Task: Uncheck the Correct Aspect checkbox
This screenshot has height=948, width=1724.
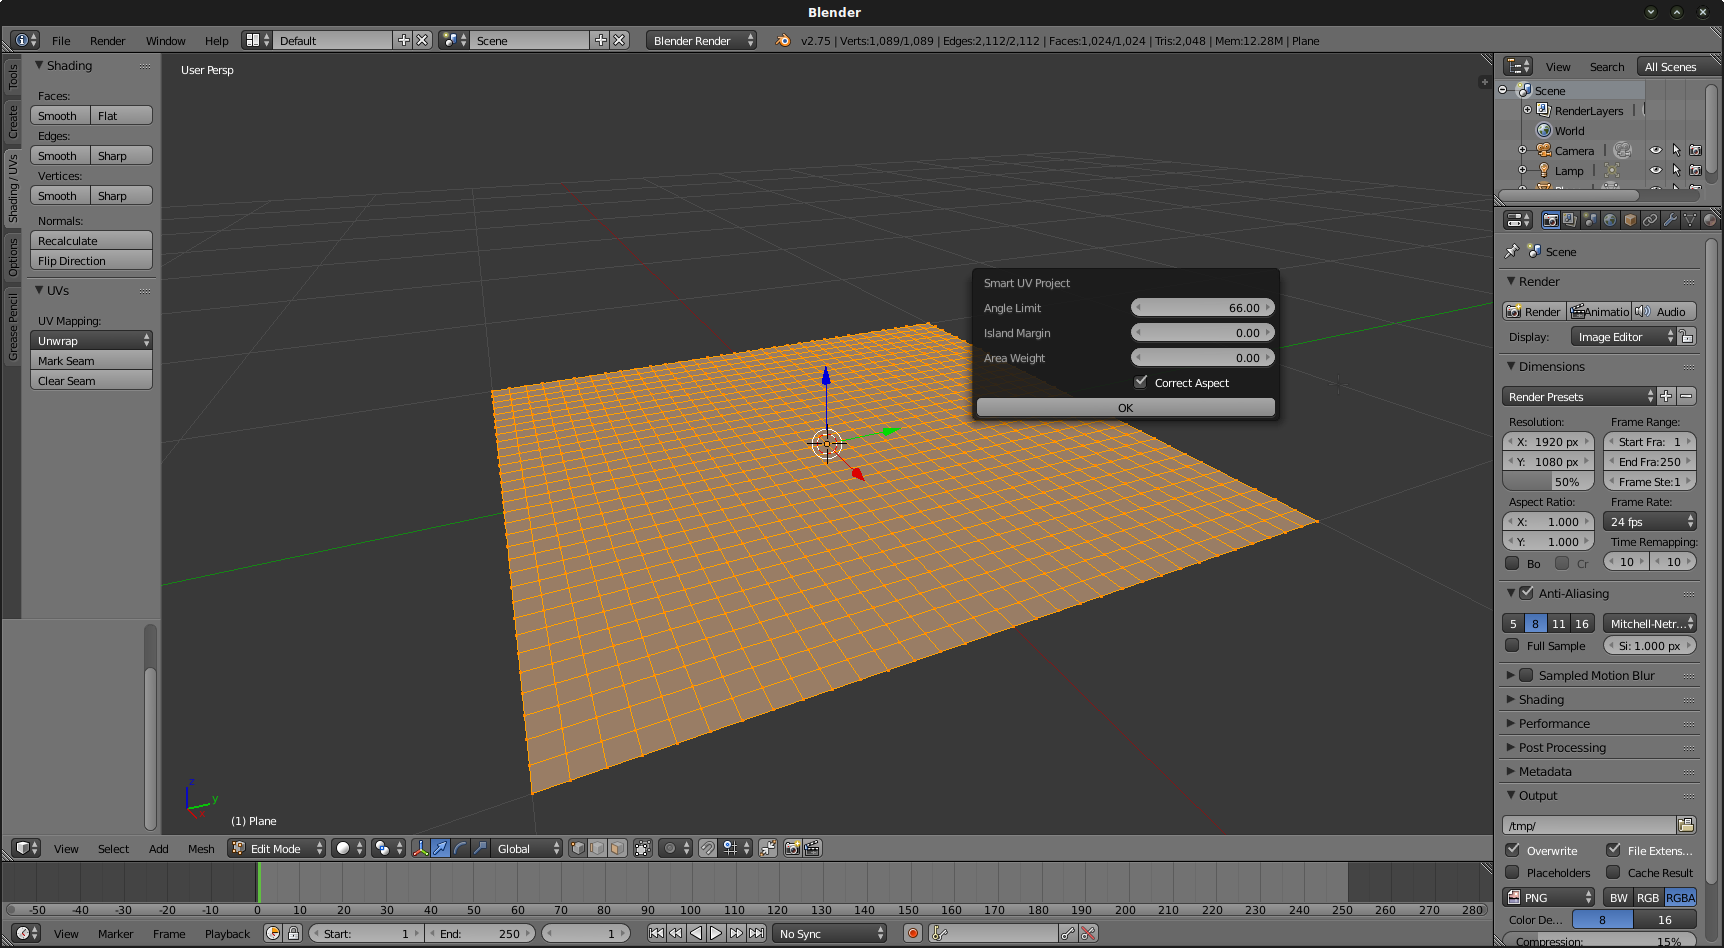Action: coord(1140,382)
